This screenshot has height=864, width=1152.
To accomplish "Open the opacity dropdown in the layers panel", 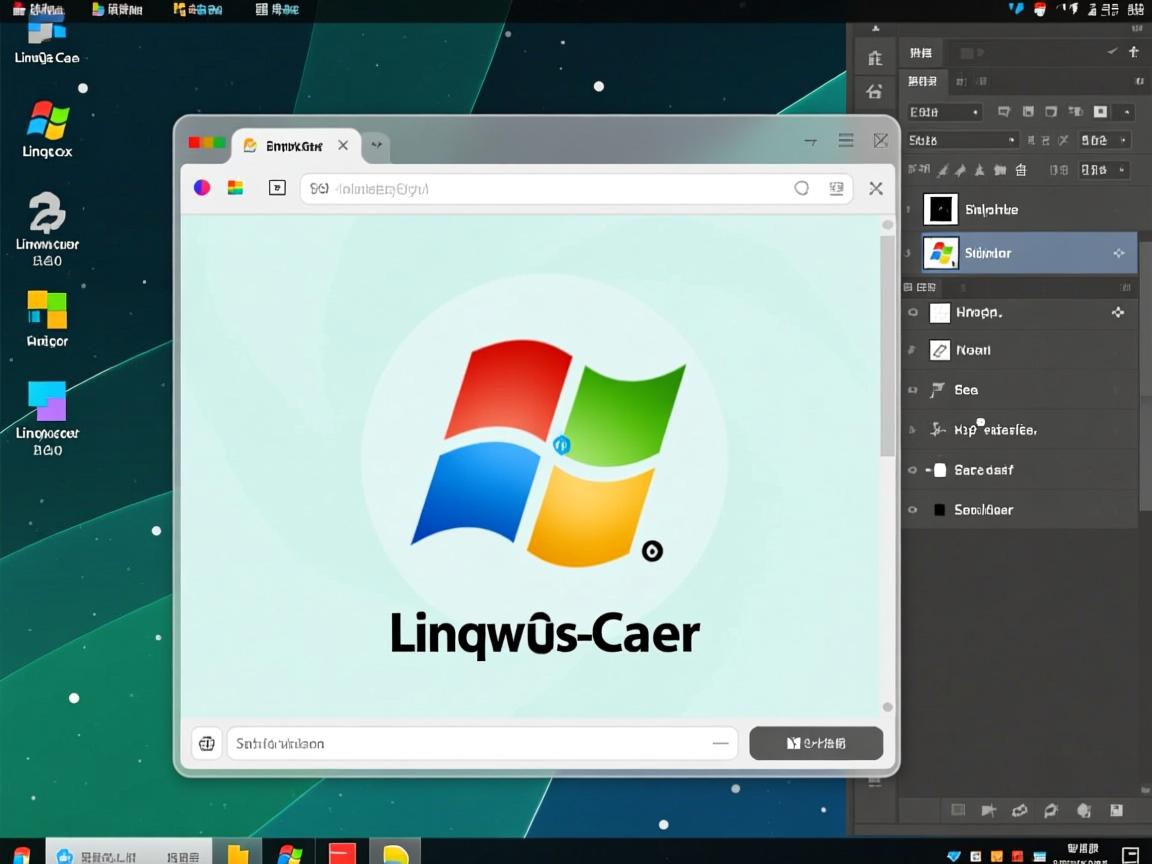I will pos(1104,140).
